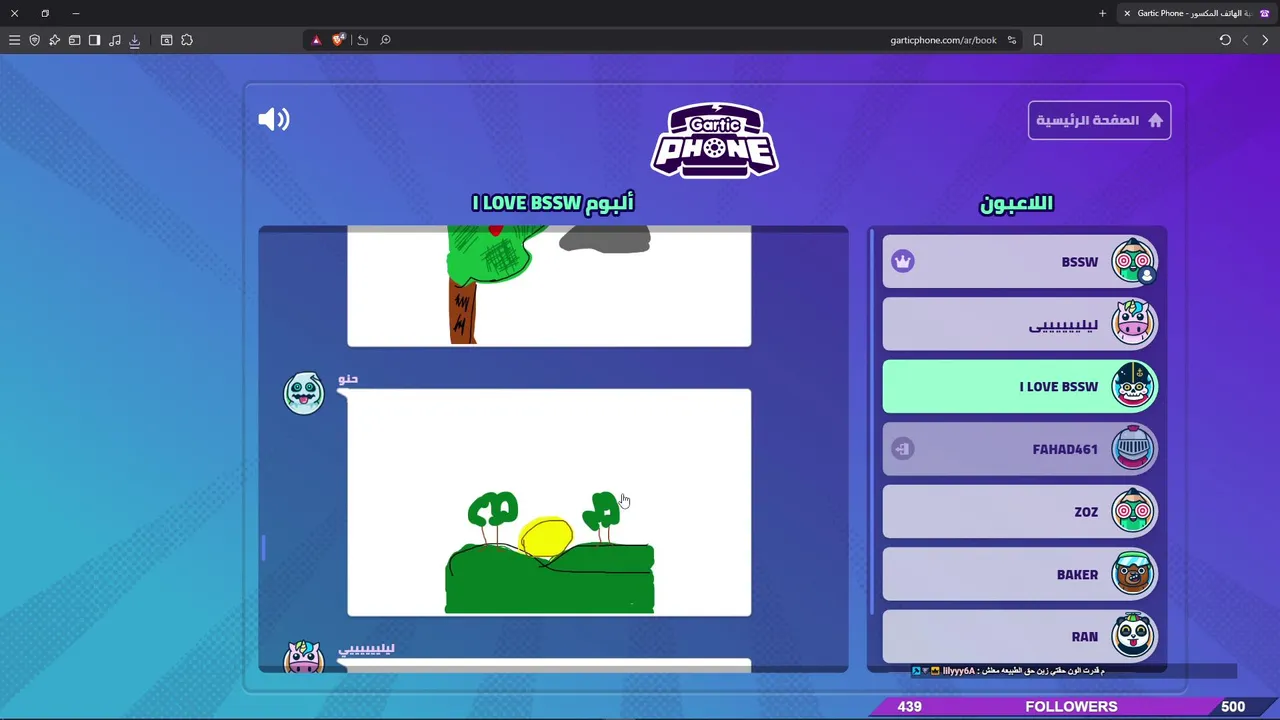Open the Brave Shields lion icon
Viewport: 1280px width, 720px height.
pyautogui.click(x=338, y=40)
